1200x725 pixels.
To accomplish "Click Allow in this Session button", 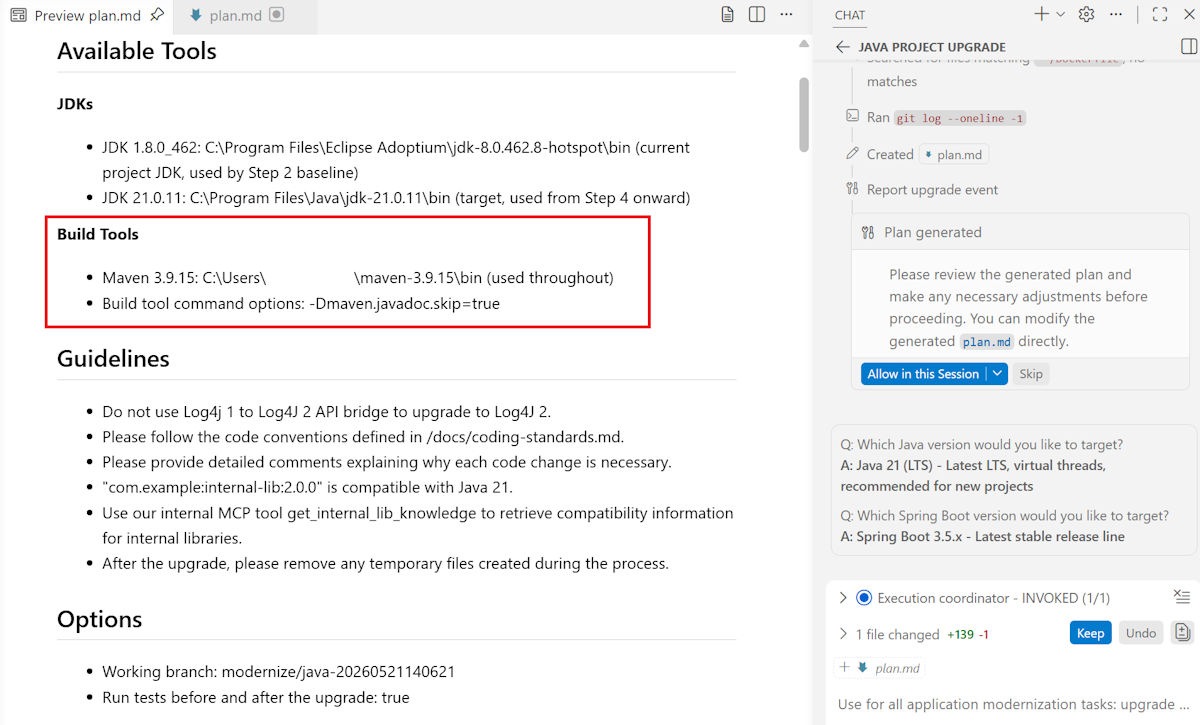I will [x=923, y=374].
